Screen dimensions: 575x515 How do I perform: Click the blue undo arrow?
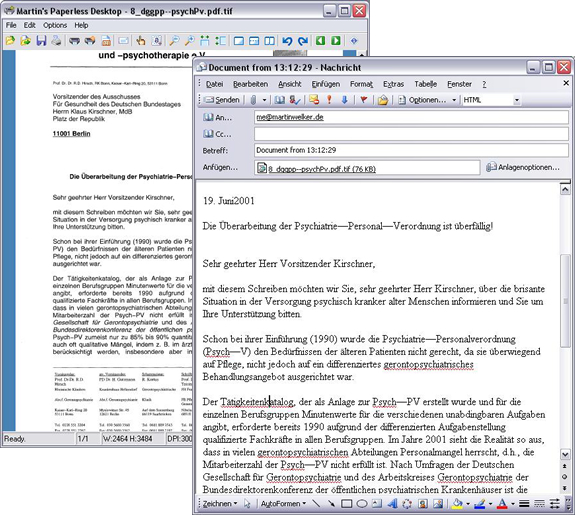pyautogui.click(x=287, y=41)
